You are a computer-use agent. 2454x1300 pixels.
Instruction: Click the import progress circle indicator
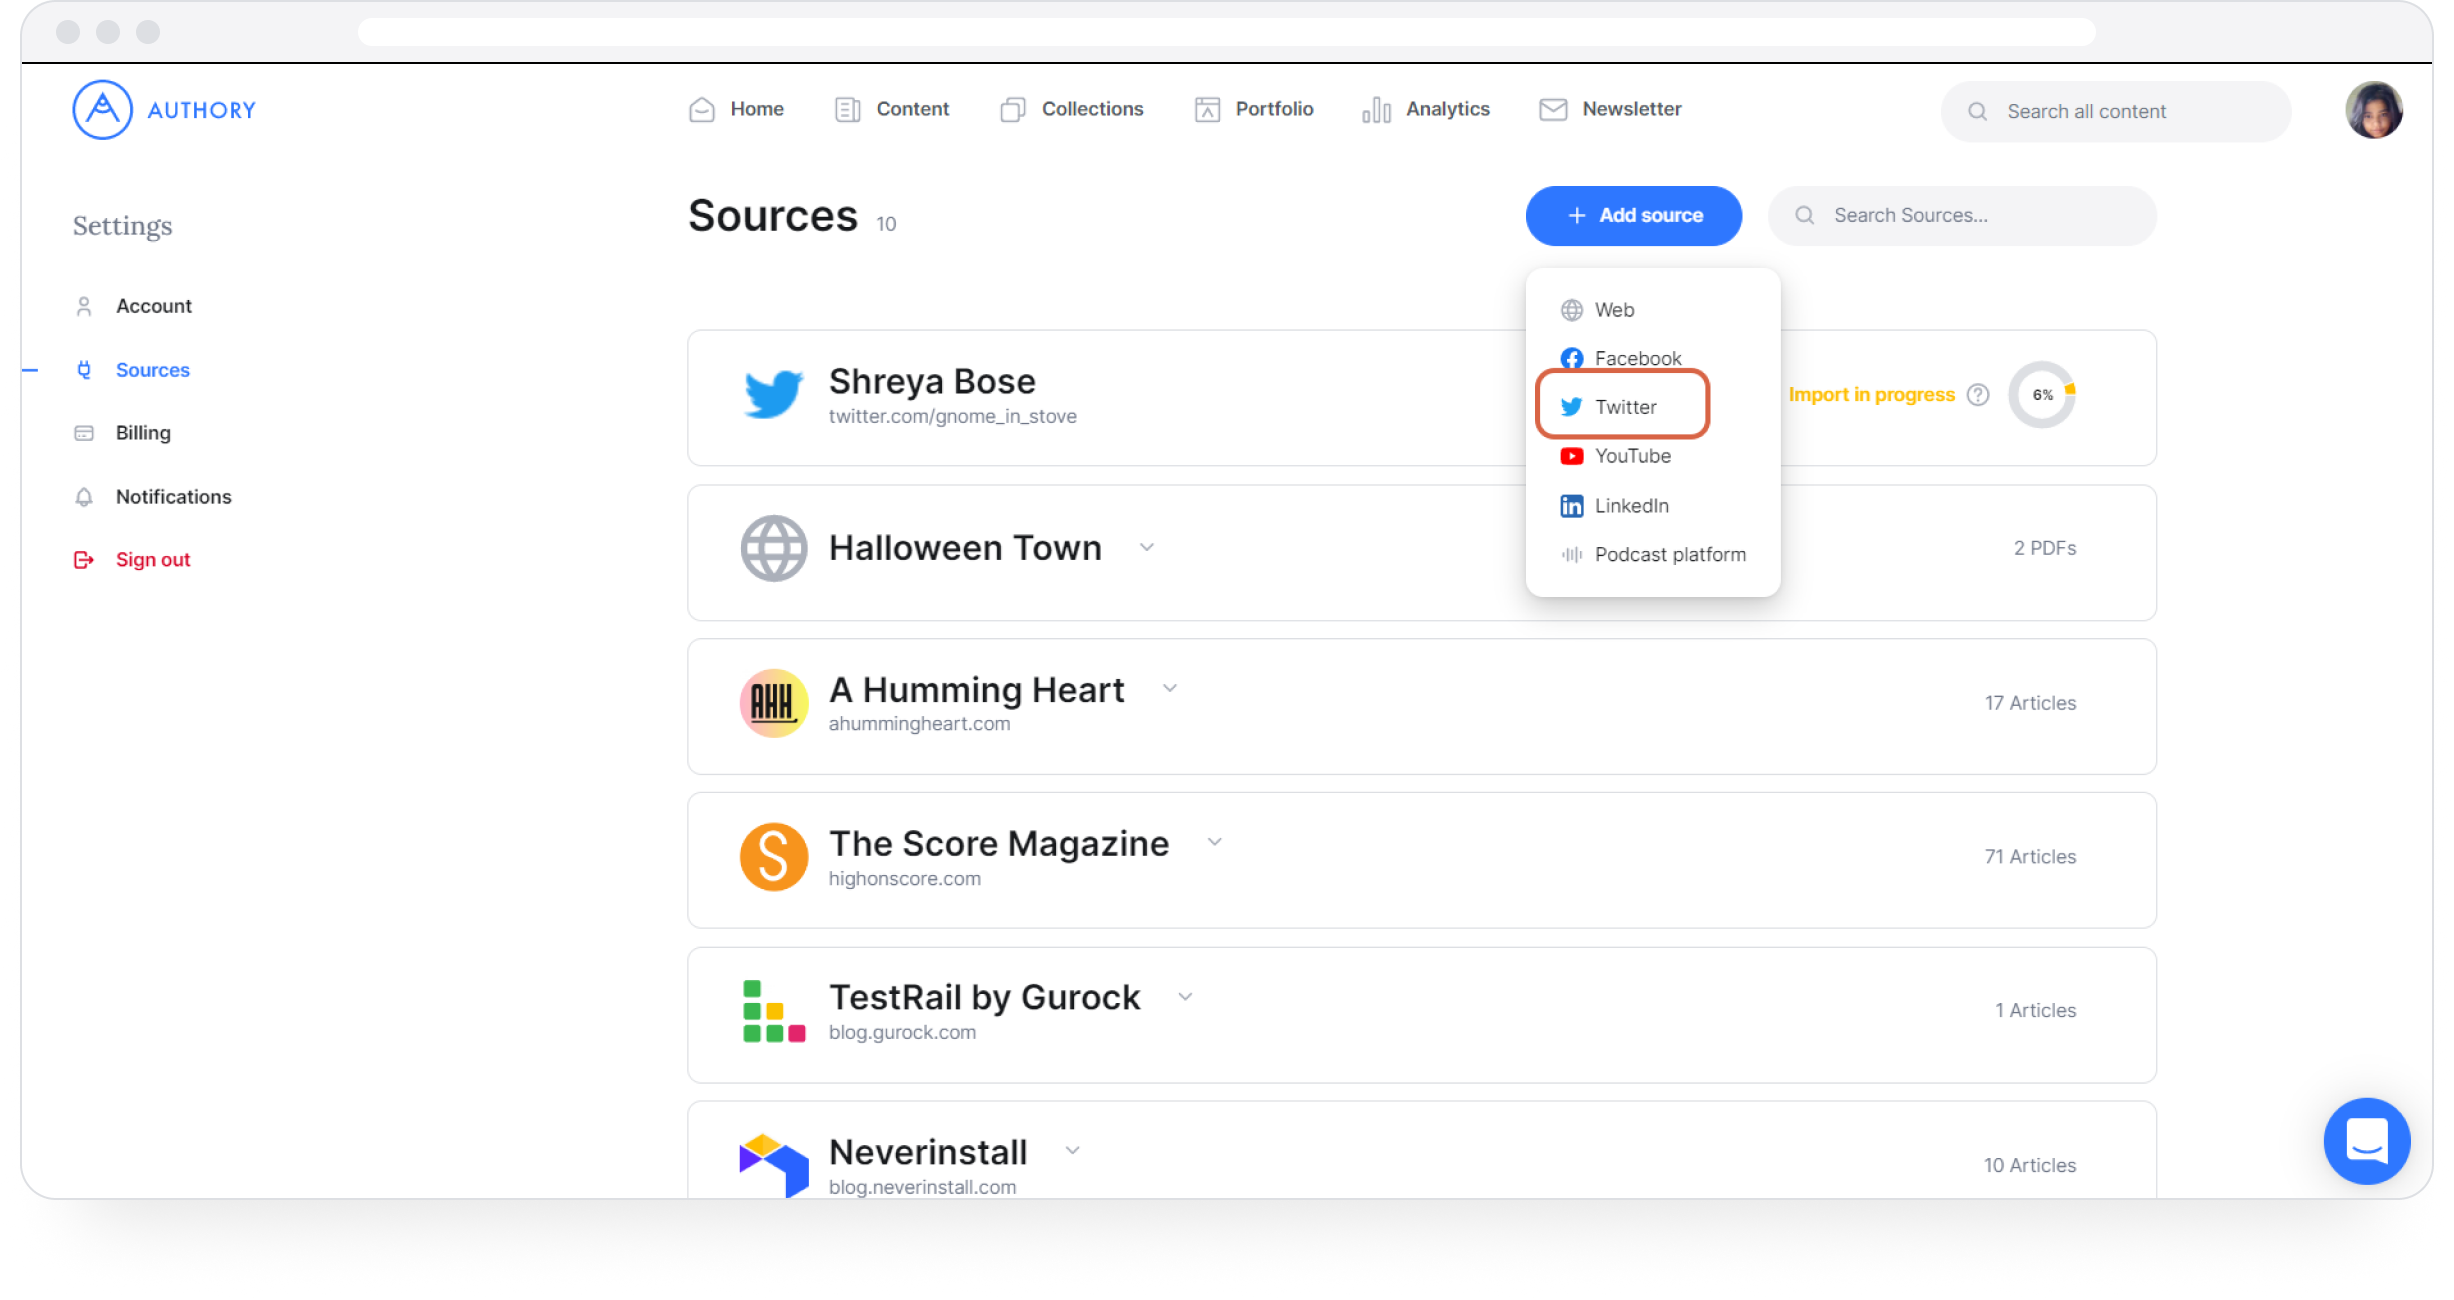click(x=2042, y=394)
